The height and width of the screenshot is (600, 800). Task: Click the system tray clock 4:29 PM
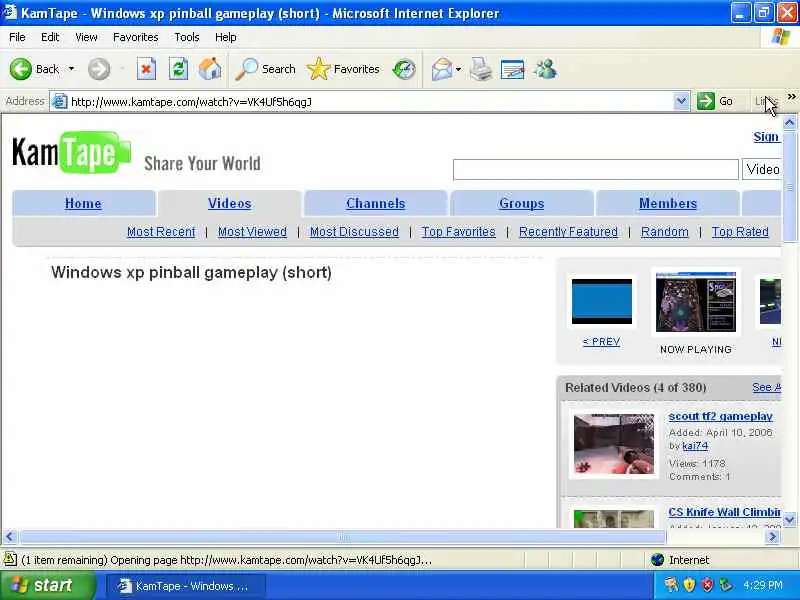click(763, 585)
